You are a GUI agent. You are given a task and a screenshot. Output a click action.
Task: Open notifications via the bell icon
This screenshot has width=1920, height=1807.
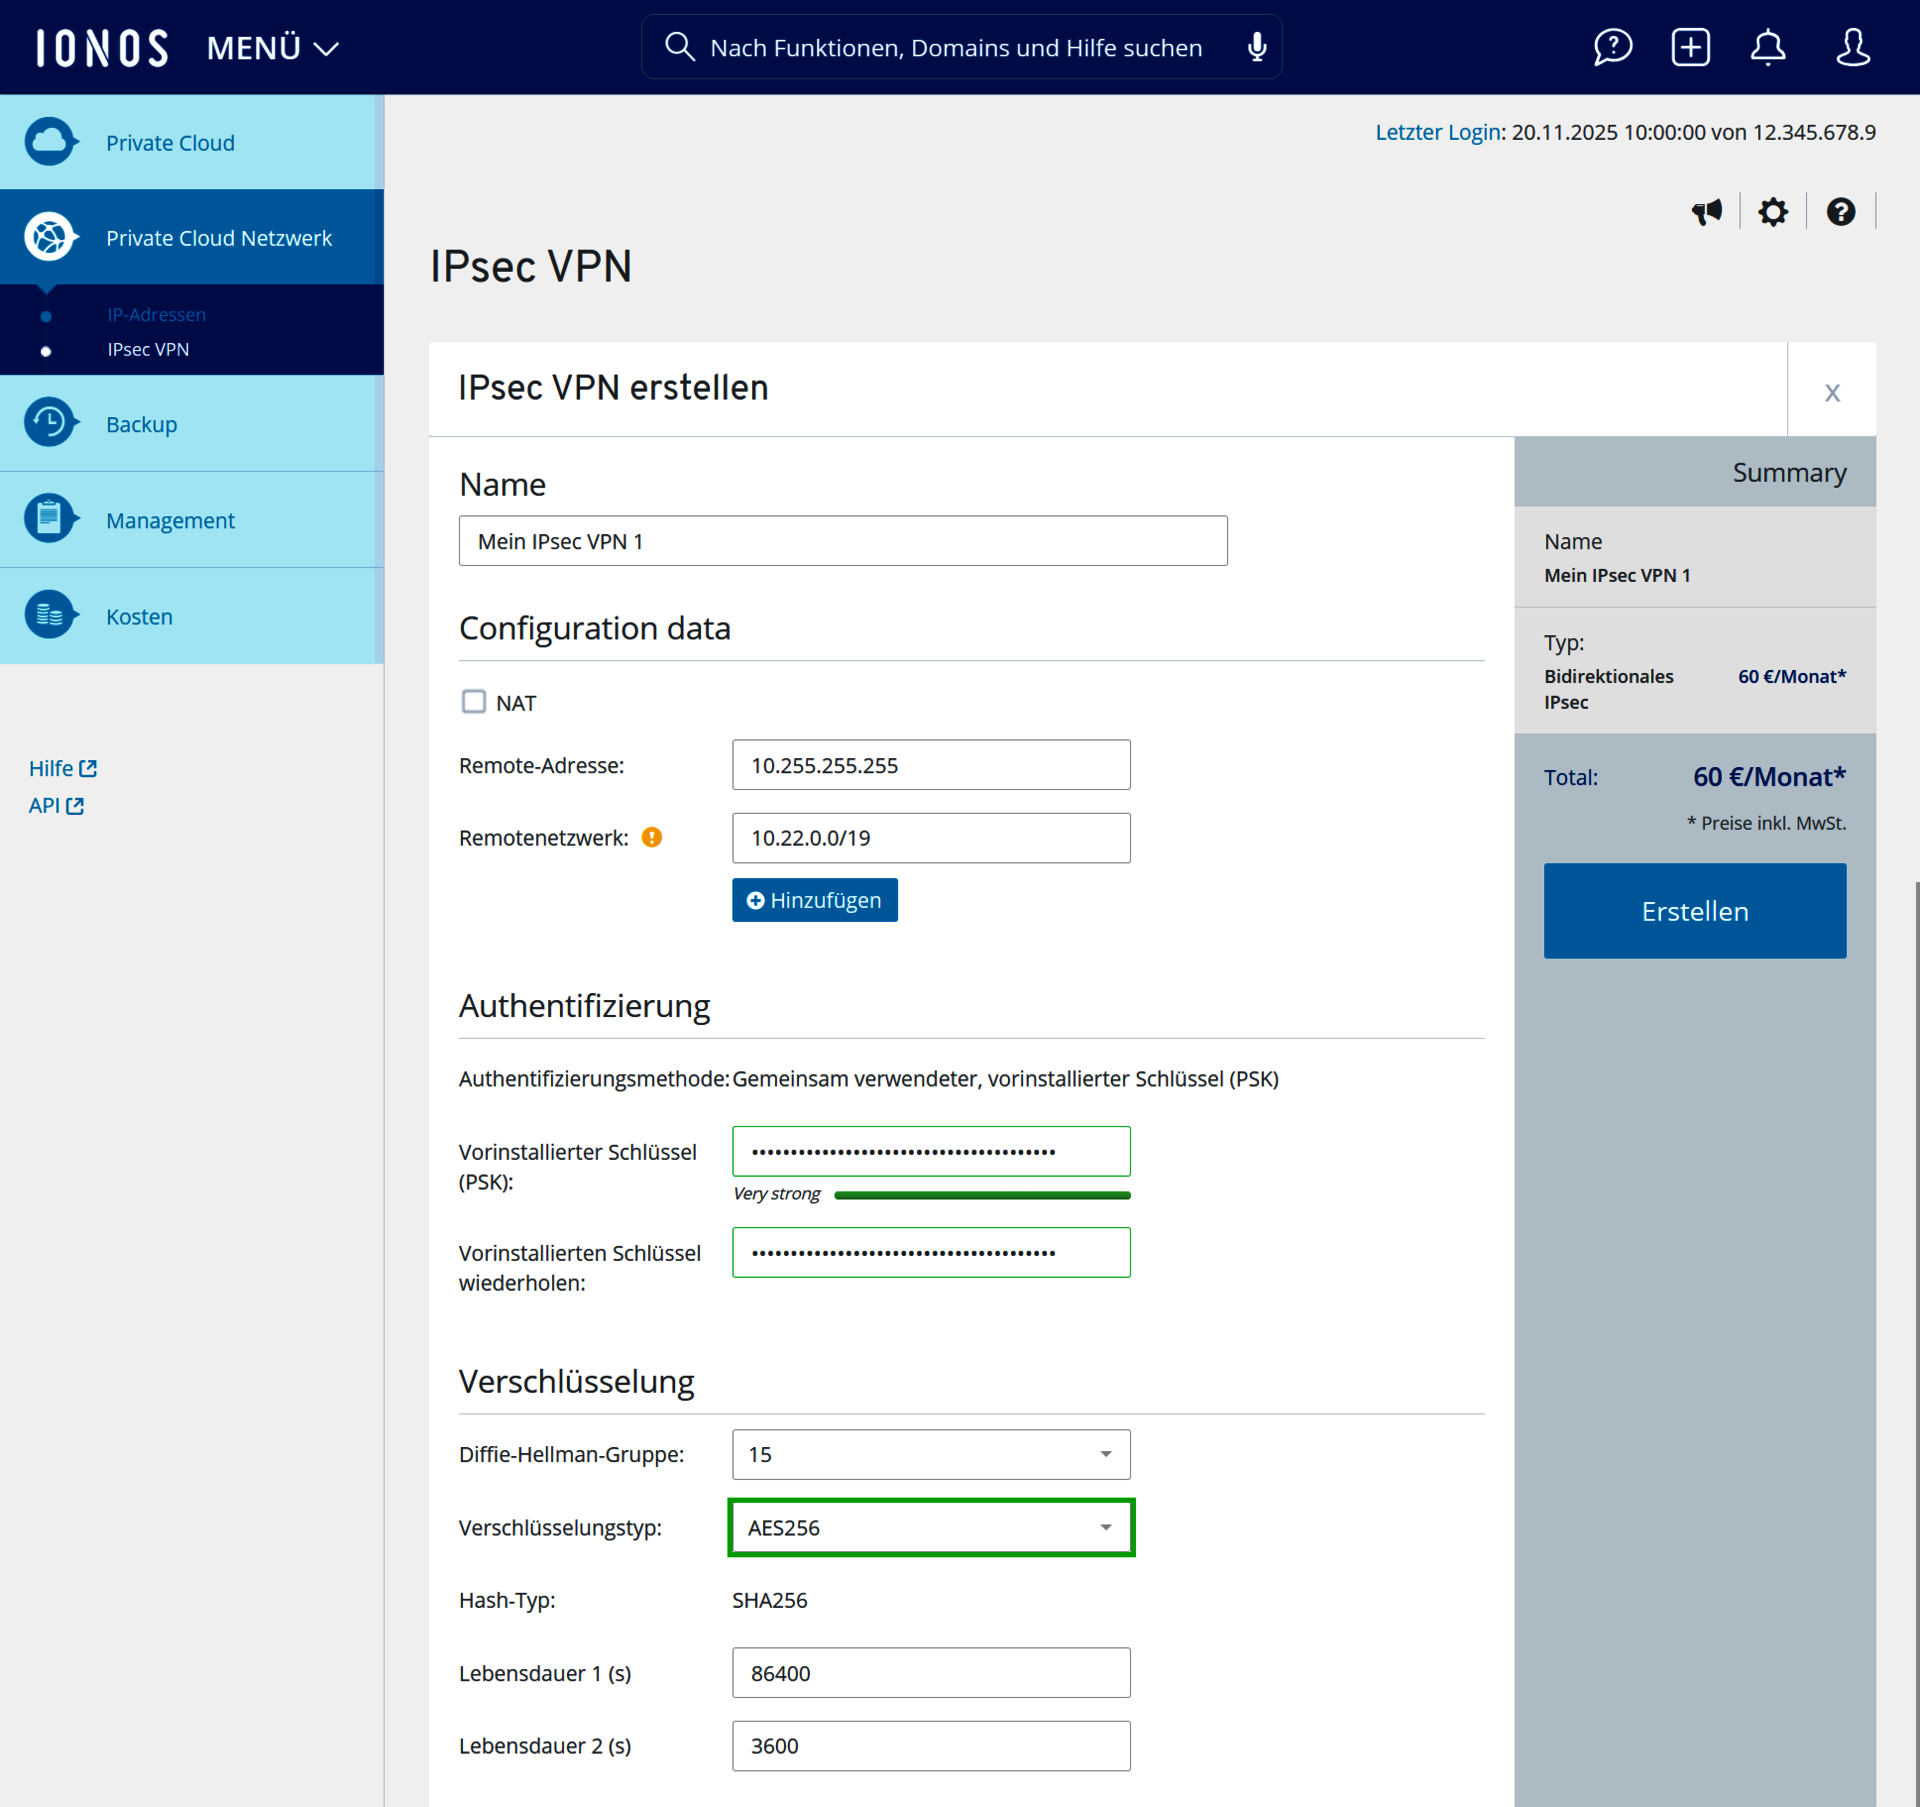pos(1767,47)
